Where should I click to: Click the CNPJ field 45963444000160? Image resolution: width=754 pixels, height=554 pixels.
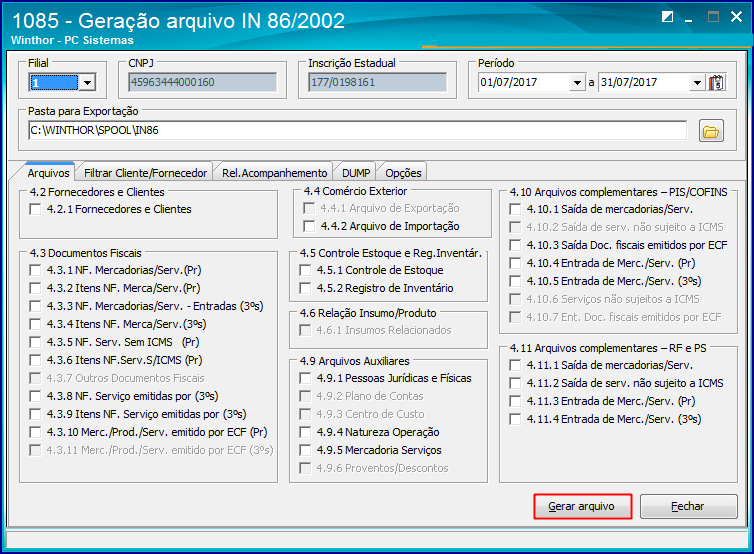202,82
